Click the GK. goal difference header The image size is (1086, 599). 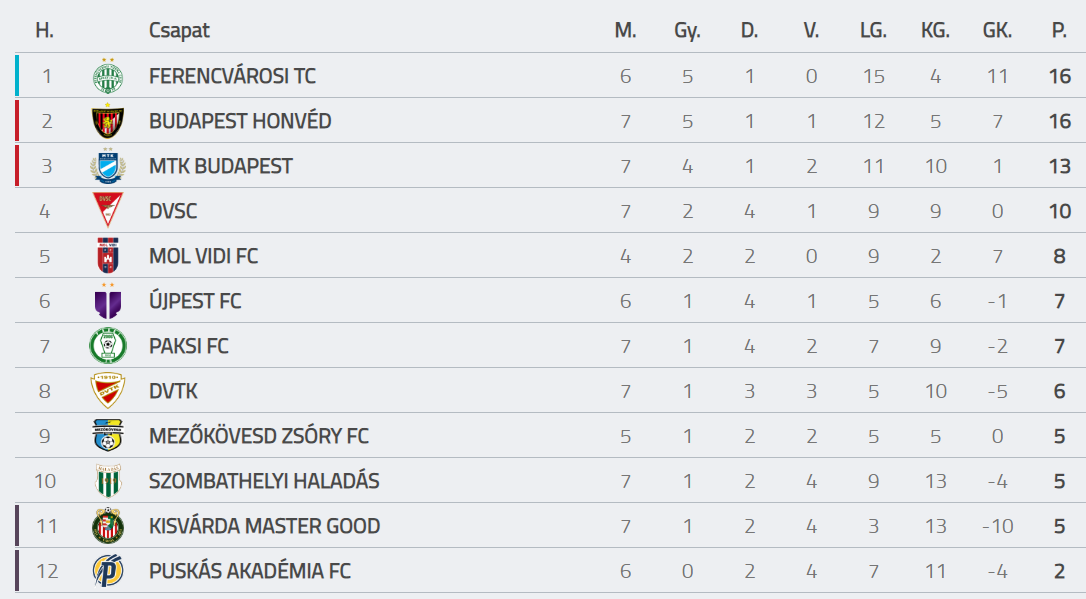pos(997,30)
